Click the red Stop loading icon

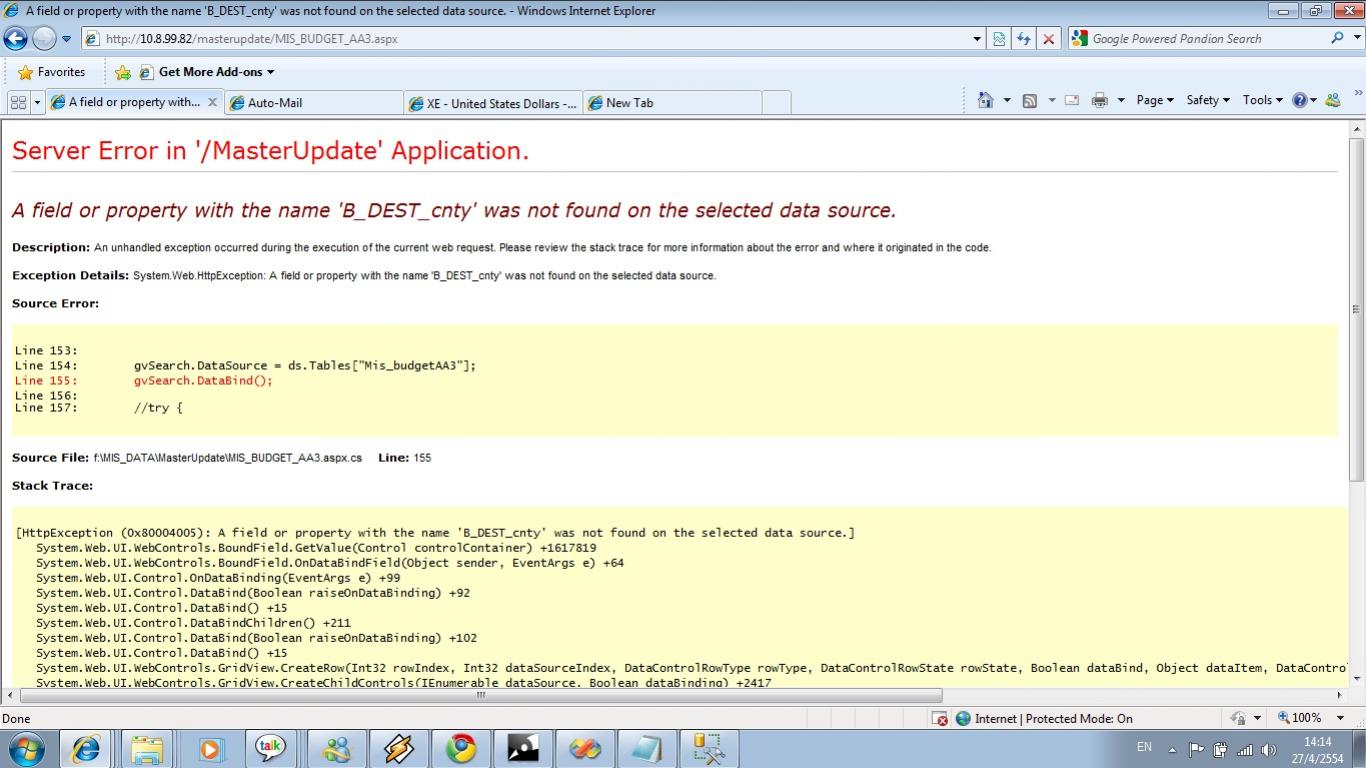click(1048, 39)
